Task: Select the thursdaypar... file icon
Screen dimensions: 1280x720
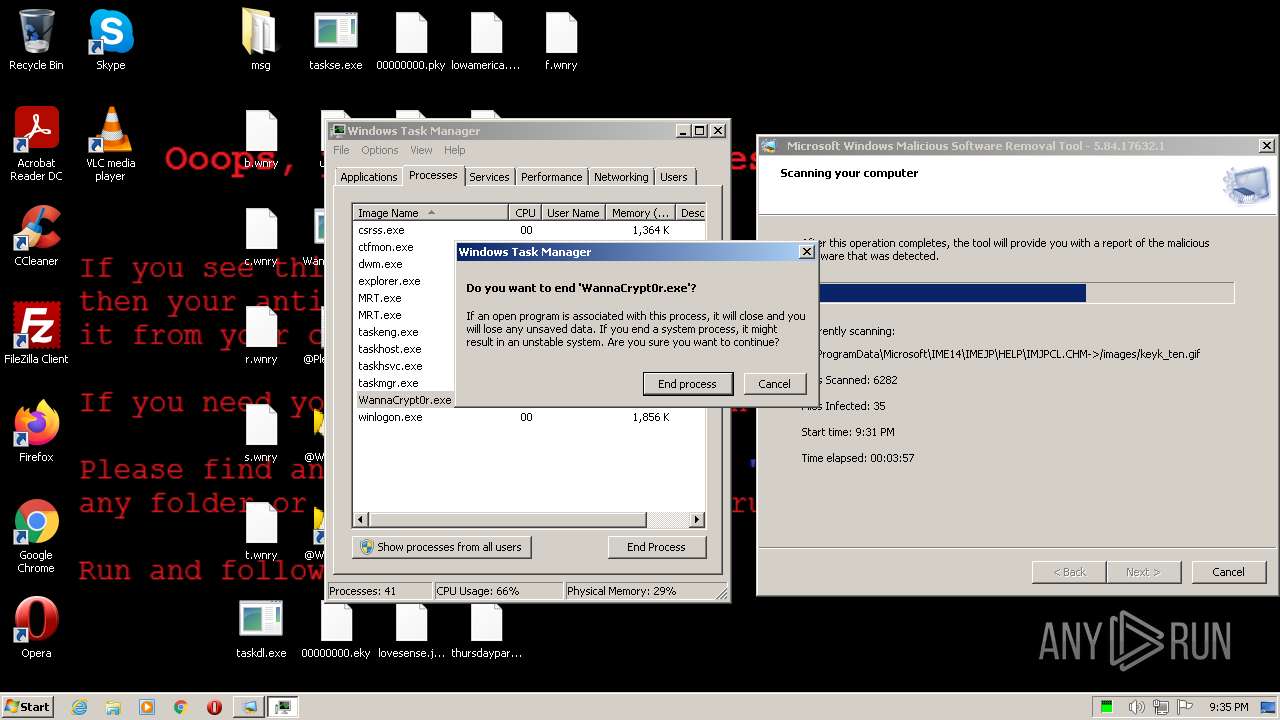Action: click(x=486, y=628)
